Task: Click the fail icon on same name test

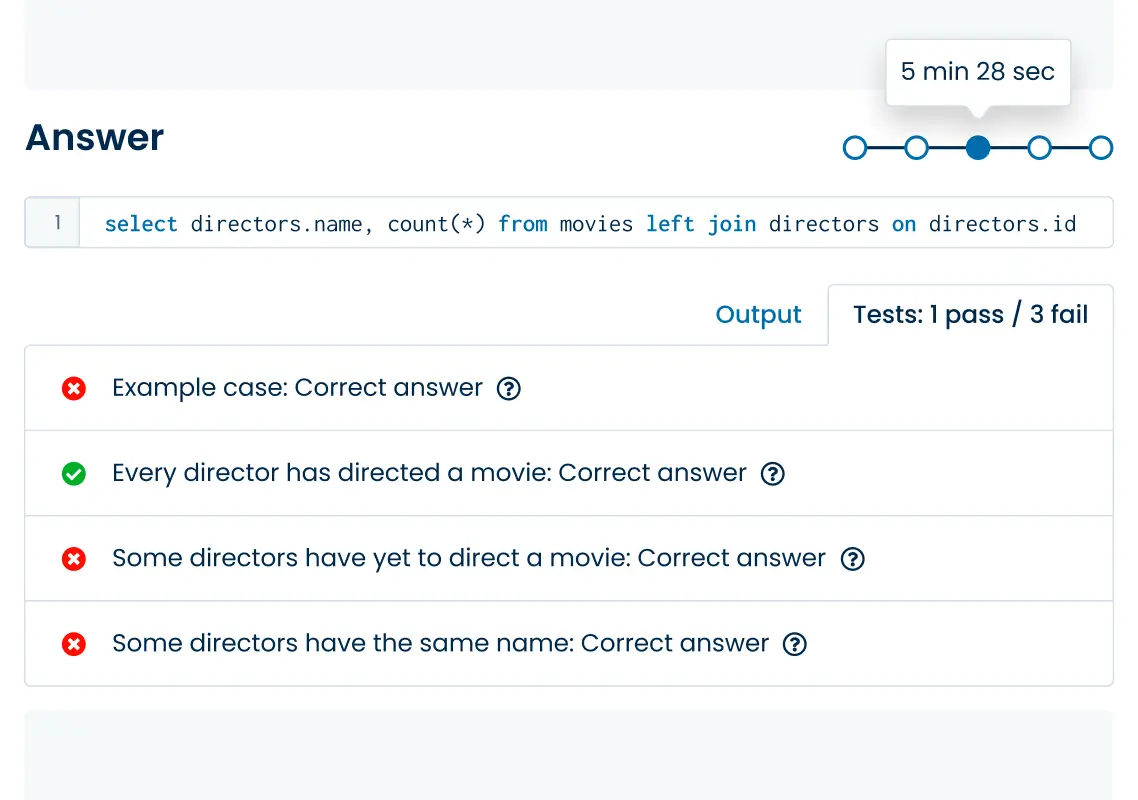Action: click(x=73, y=644)
